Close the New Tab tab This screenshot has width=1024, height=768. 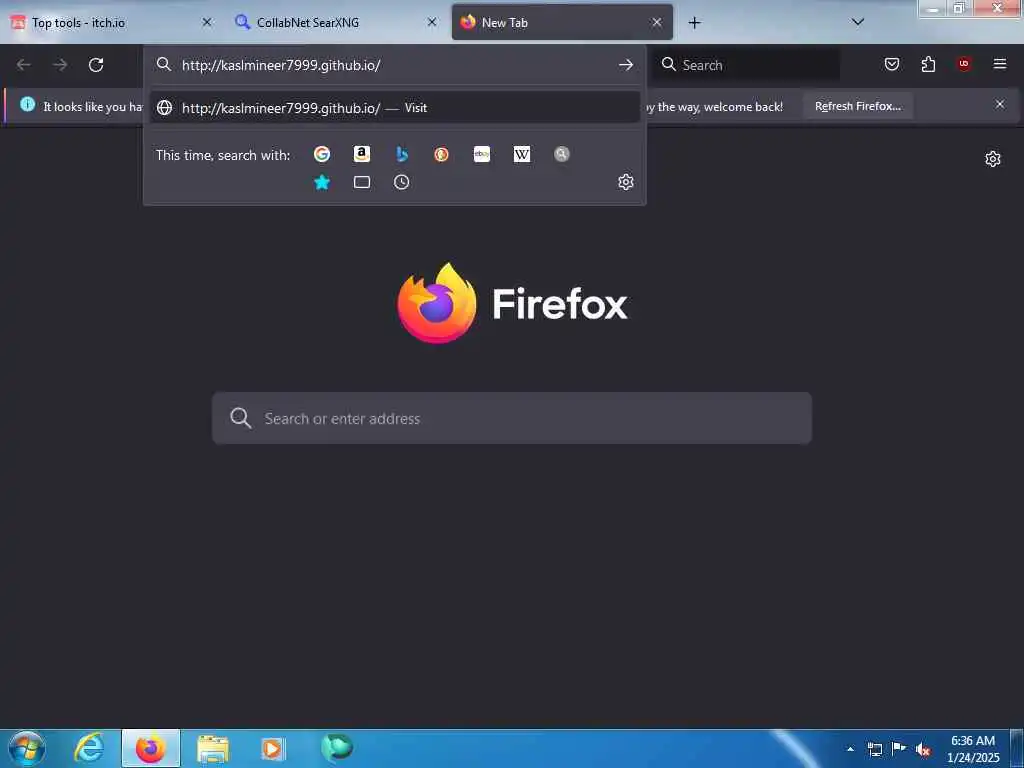[x=657, y=22]
